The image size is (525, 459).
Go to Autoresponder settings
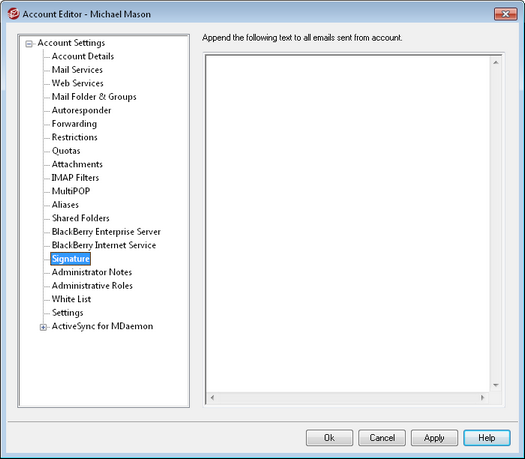coord(81,110)
